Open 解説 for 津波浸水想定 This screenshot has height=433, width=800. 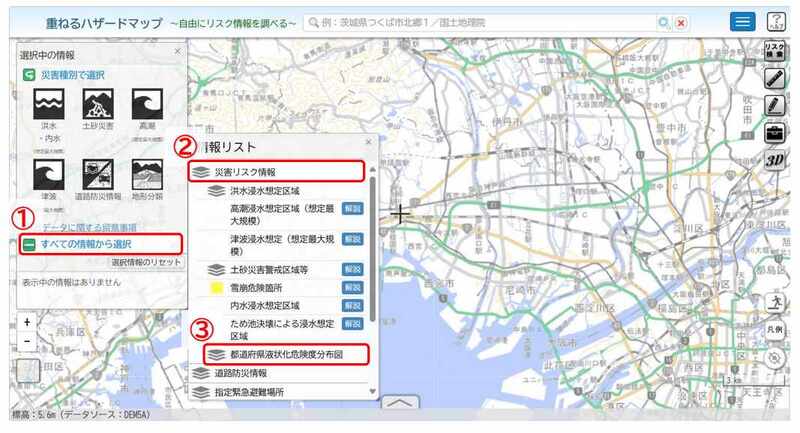click(x=353, y=239)
